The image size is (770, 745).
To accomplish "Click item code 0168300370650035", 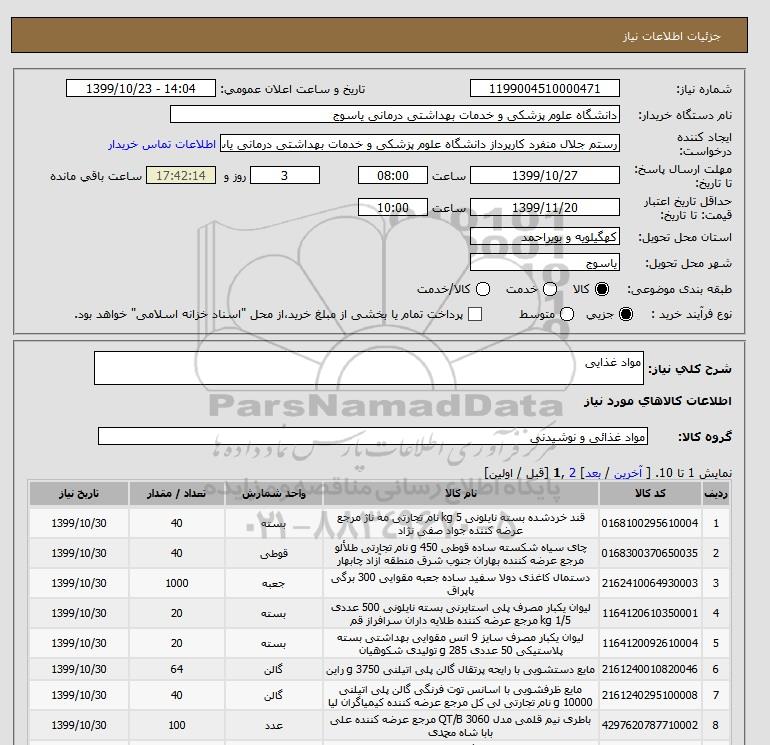I will (x=650, y=553).
